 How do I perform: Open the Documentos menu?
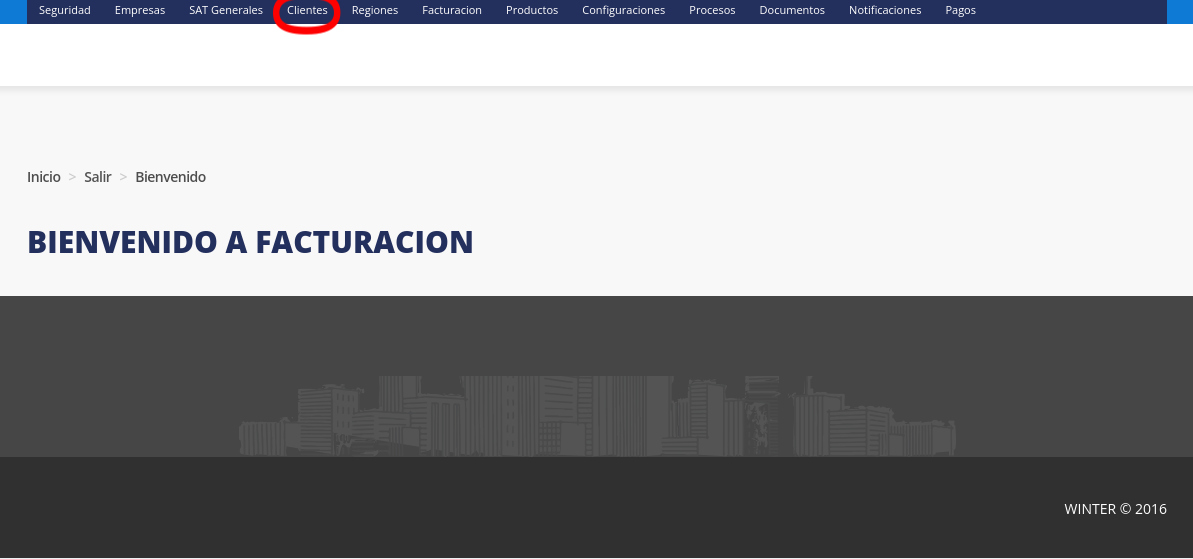point(792,10)
